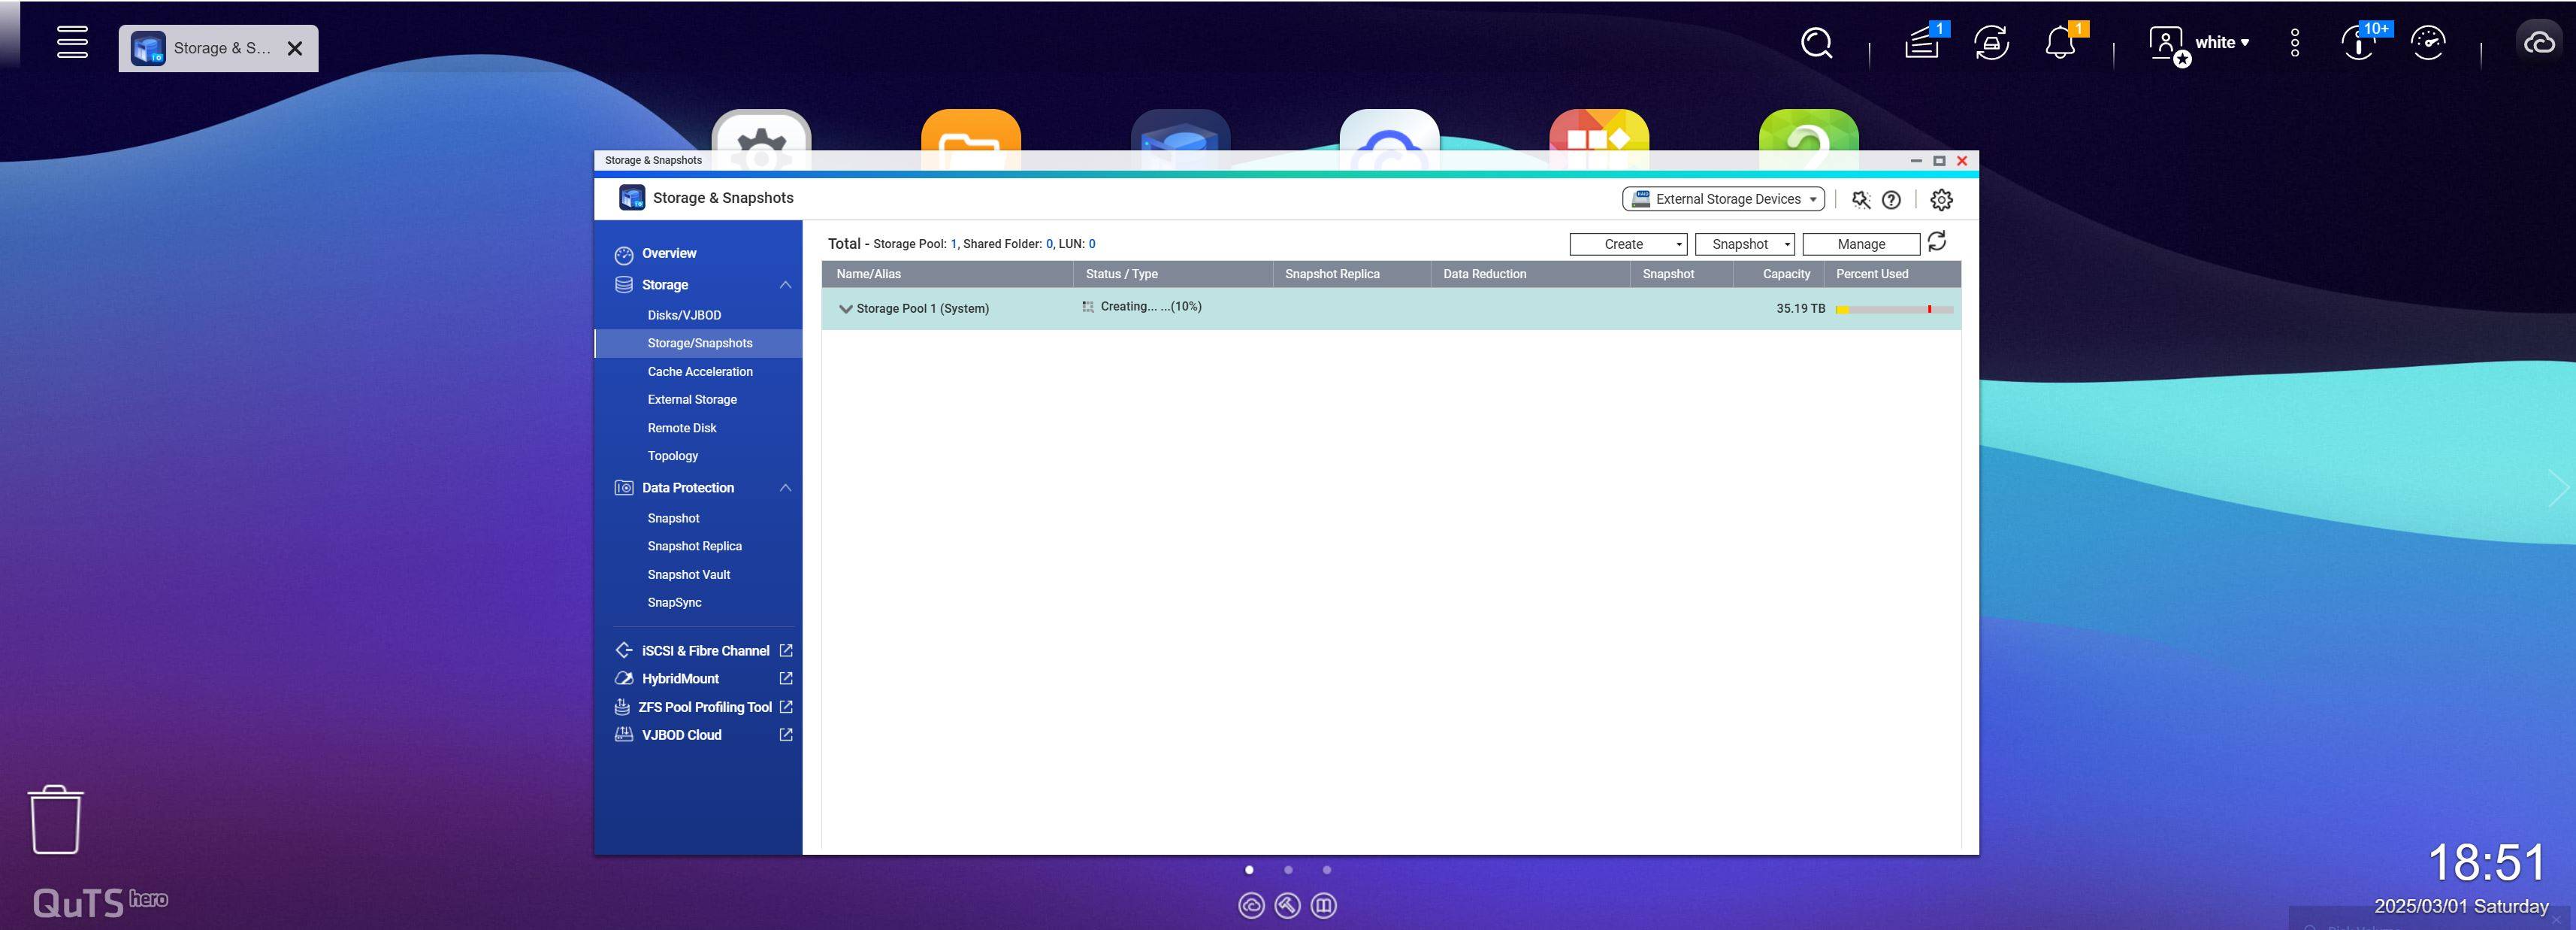Screen dimensions: 2576x930
Task: Click the Data Reduction column header
Action: pyautogui.click(x=1530, y=274)
